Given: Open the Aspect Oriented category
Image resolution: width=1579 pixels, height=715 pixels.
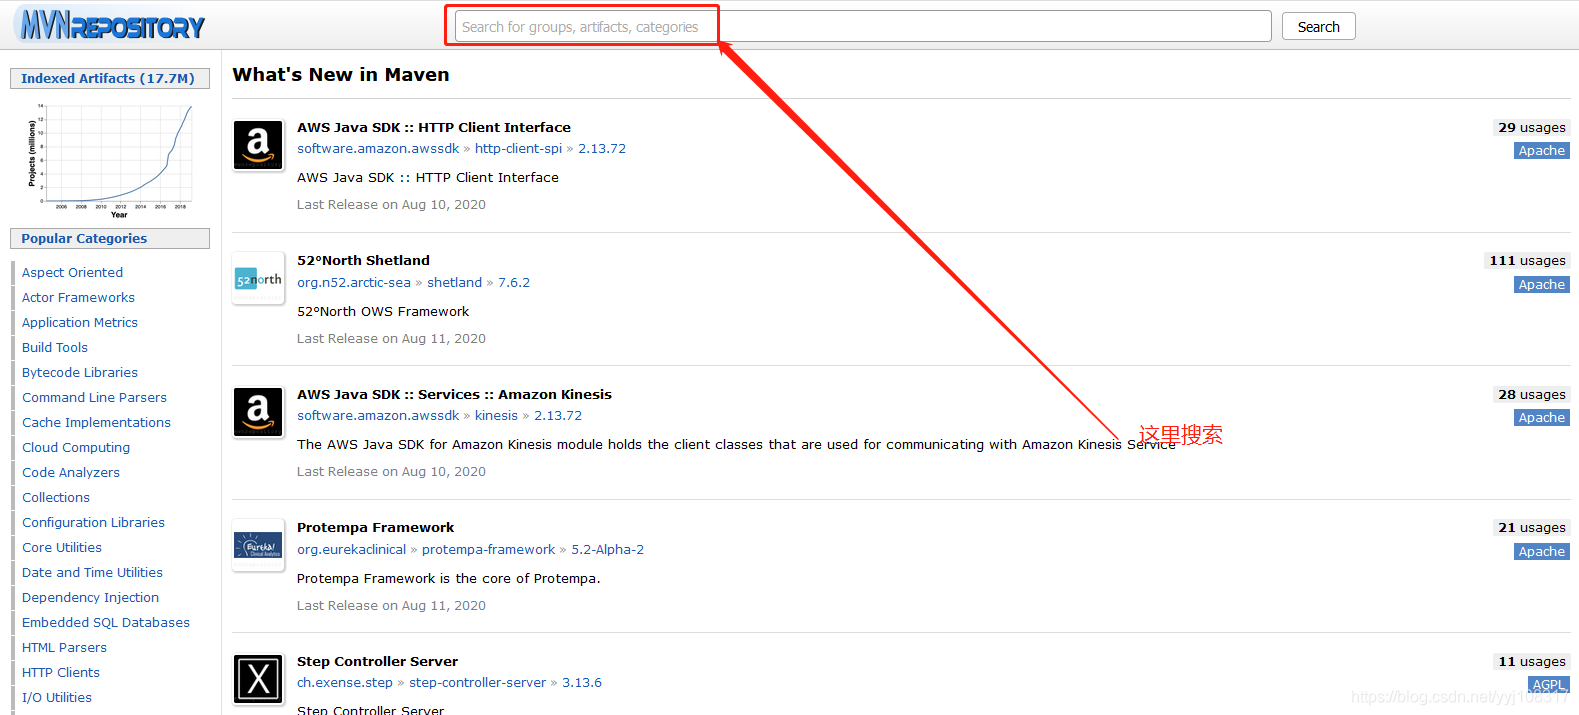Looking at the screenshot, I should click(x=72, y=272).
